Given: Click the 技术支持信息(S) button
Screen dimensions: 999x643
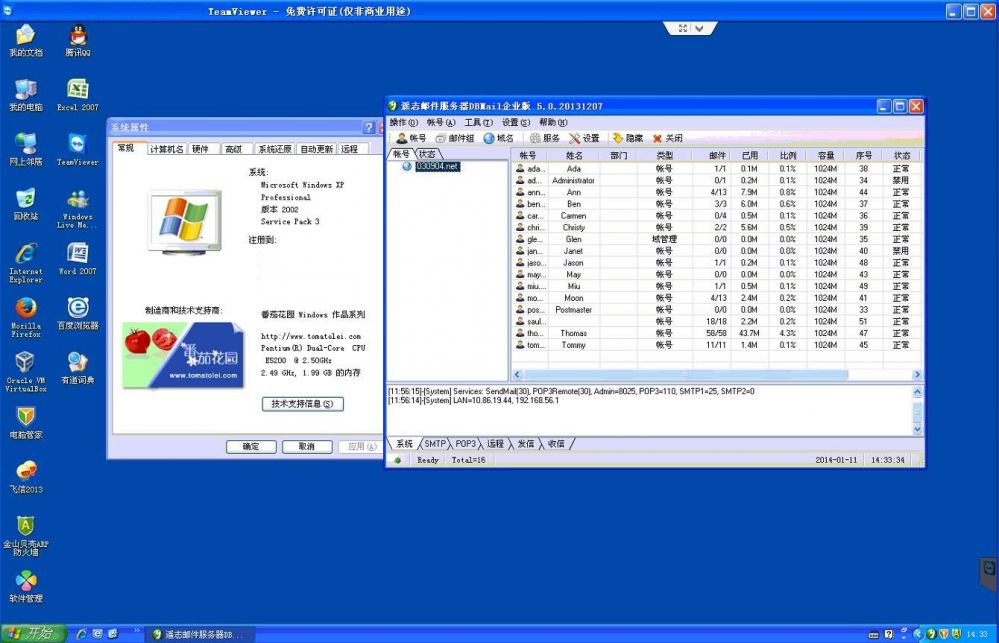Looking at the screenshot, I should pos(301,404).
